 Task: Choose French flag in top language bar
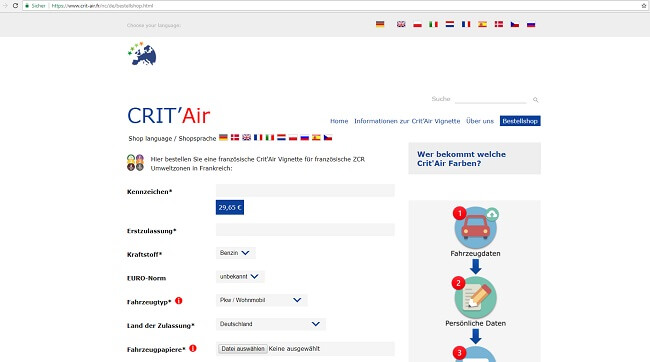point(466,24)
